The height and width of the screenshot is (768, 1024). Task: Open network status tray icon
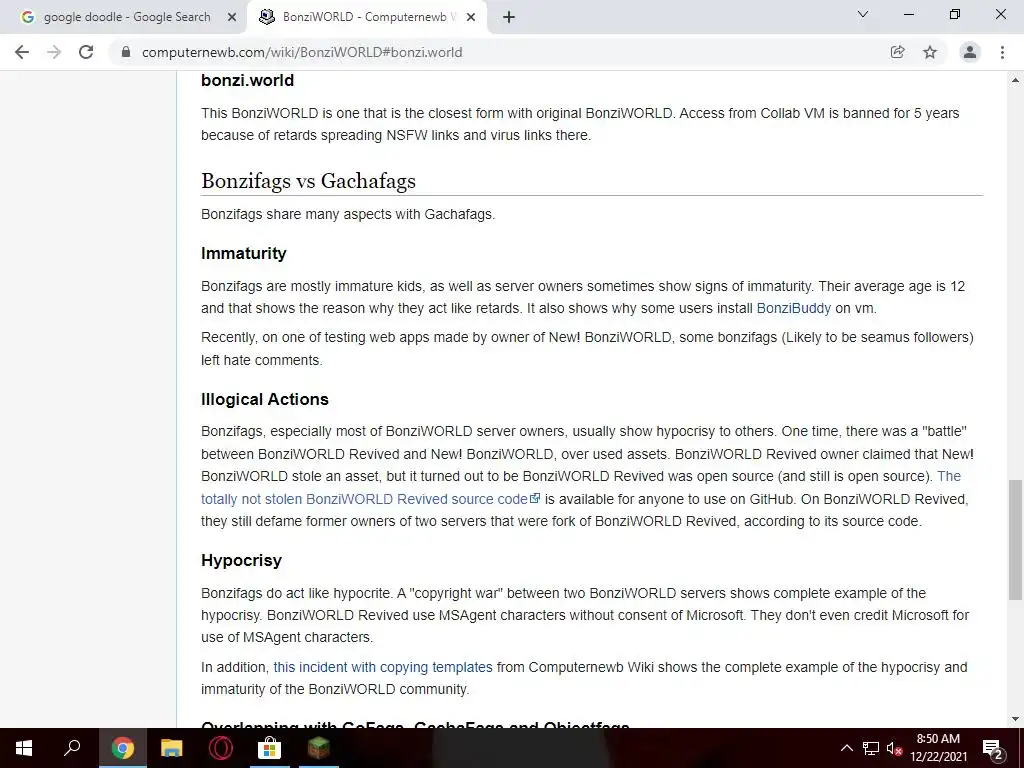tap(871, 748)
